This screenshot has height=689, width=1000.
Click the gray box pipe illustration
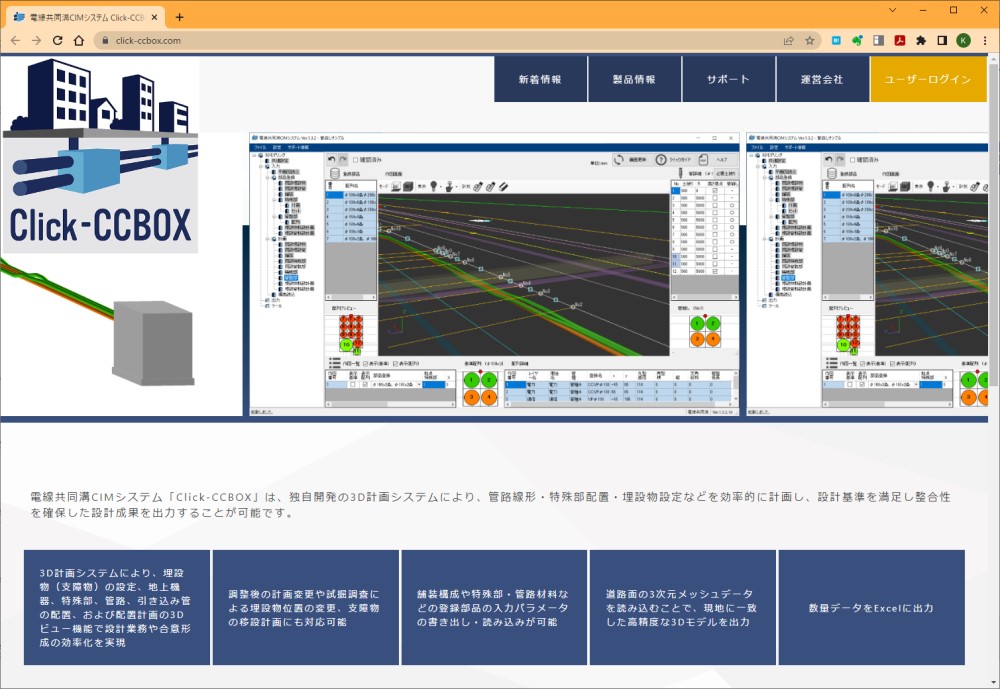coord(153,343)
